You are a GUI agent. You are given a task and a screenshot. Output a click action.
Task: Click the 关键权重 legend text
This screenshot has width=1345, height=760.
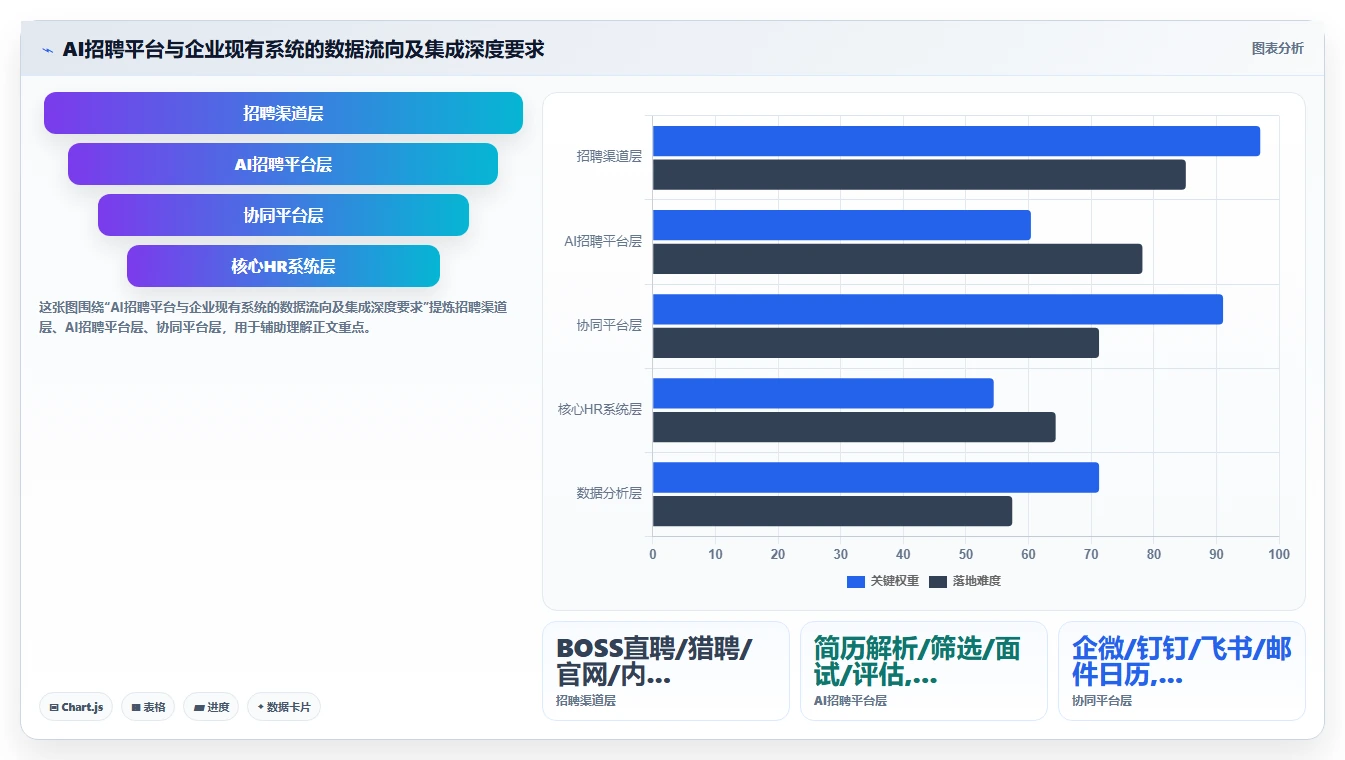pyautogui.click(x=895, y=581)
